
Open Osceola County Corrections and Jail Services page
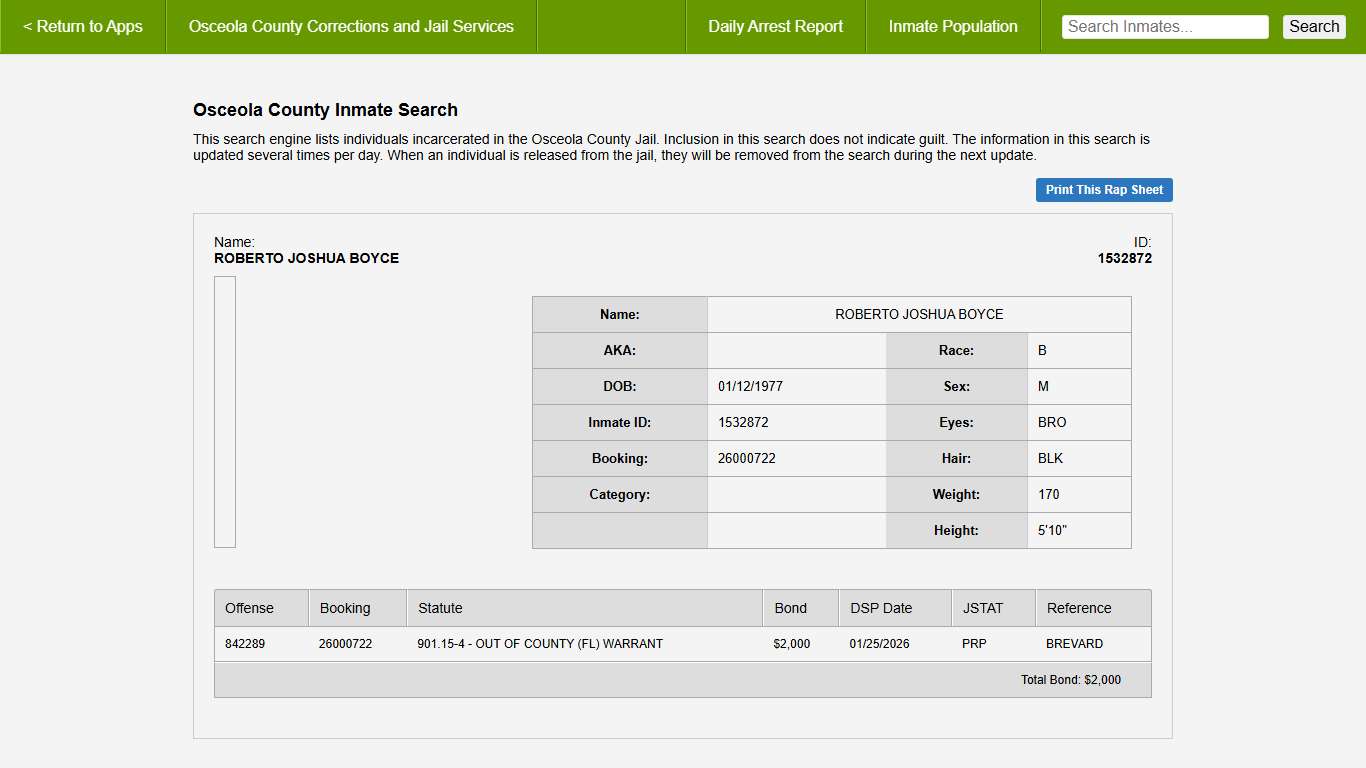[x=351, y=27]
